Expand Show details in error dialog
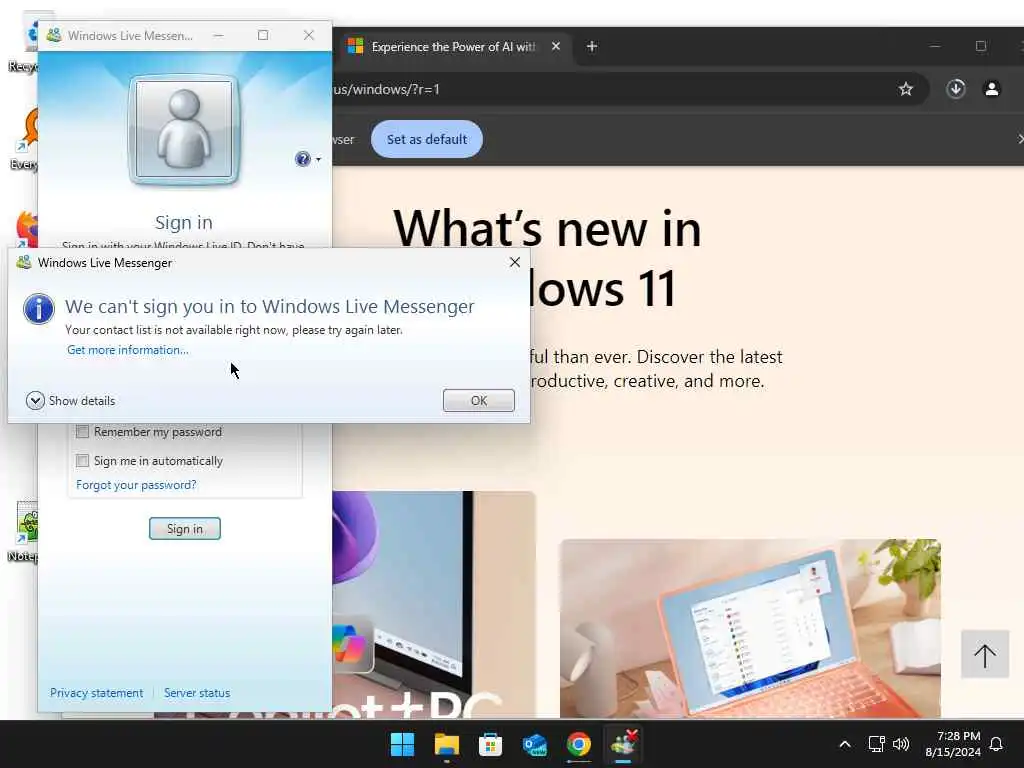The height and width of the screenshot is (768, 1024). click(x=71, y=400)
